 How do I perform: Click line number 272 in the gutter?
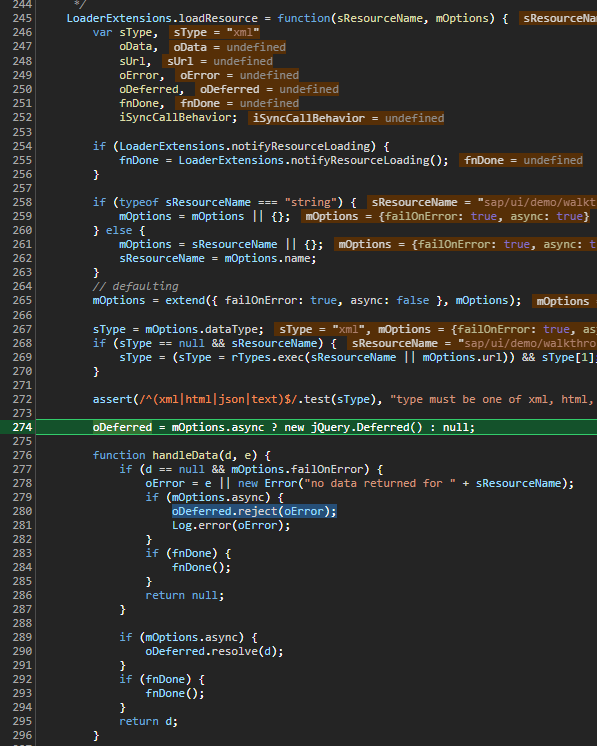click(22, 399)
